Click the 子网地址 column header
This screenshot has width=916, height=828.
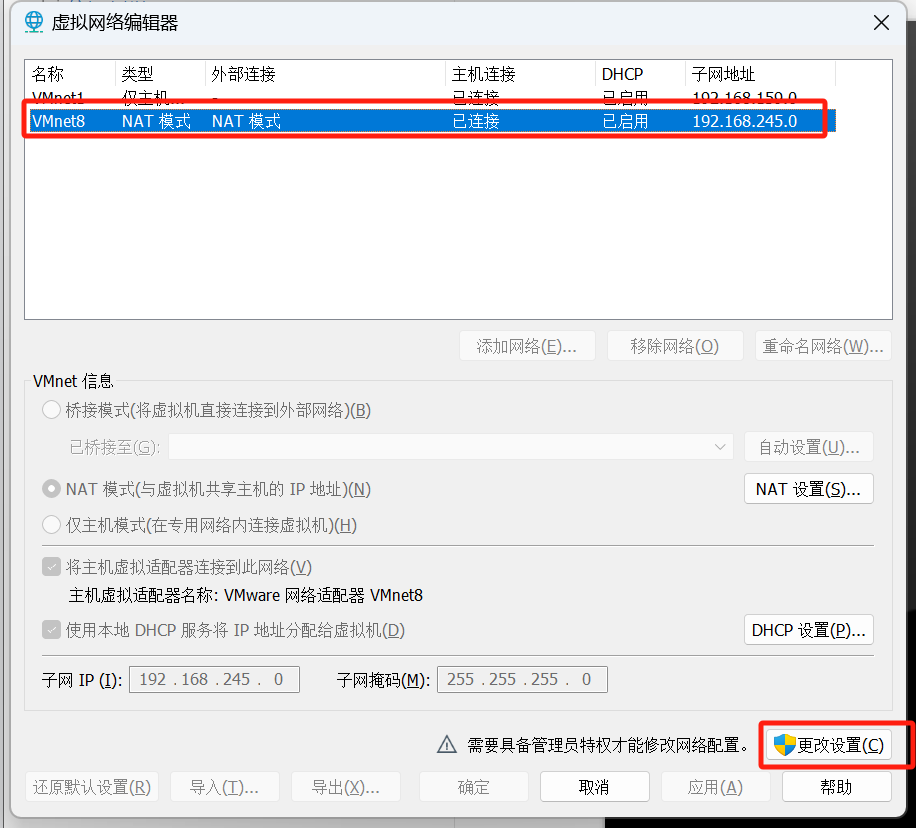pyautogui.click(x=761, y=74)
